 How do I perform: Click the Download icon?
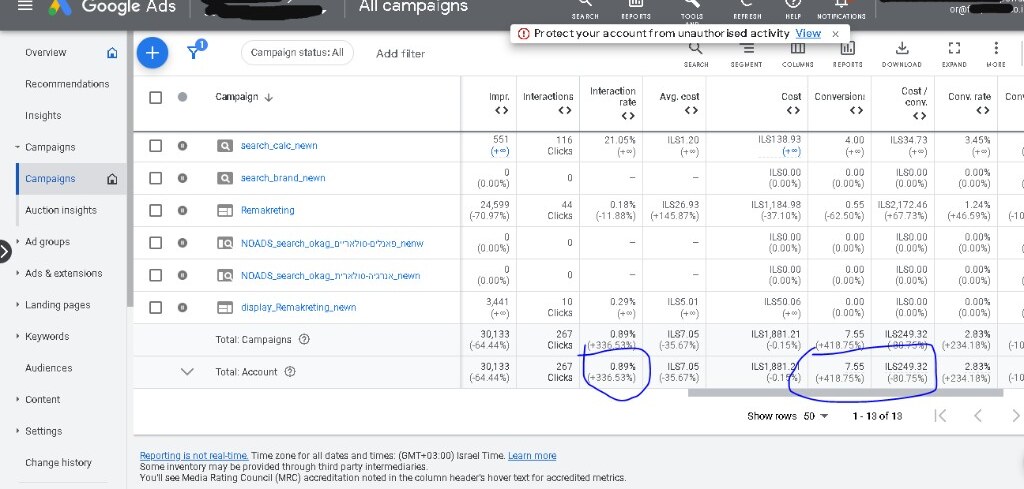click(x=901, y=48)
